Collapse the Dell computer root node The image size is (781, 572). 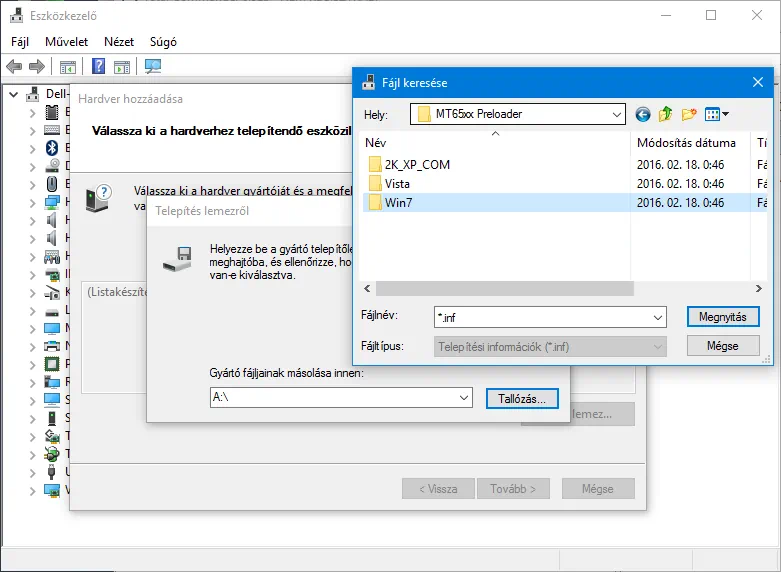[x=13, y=94]
